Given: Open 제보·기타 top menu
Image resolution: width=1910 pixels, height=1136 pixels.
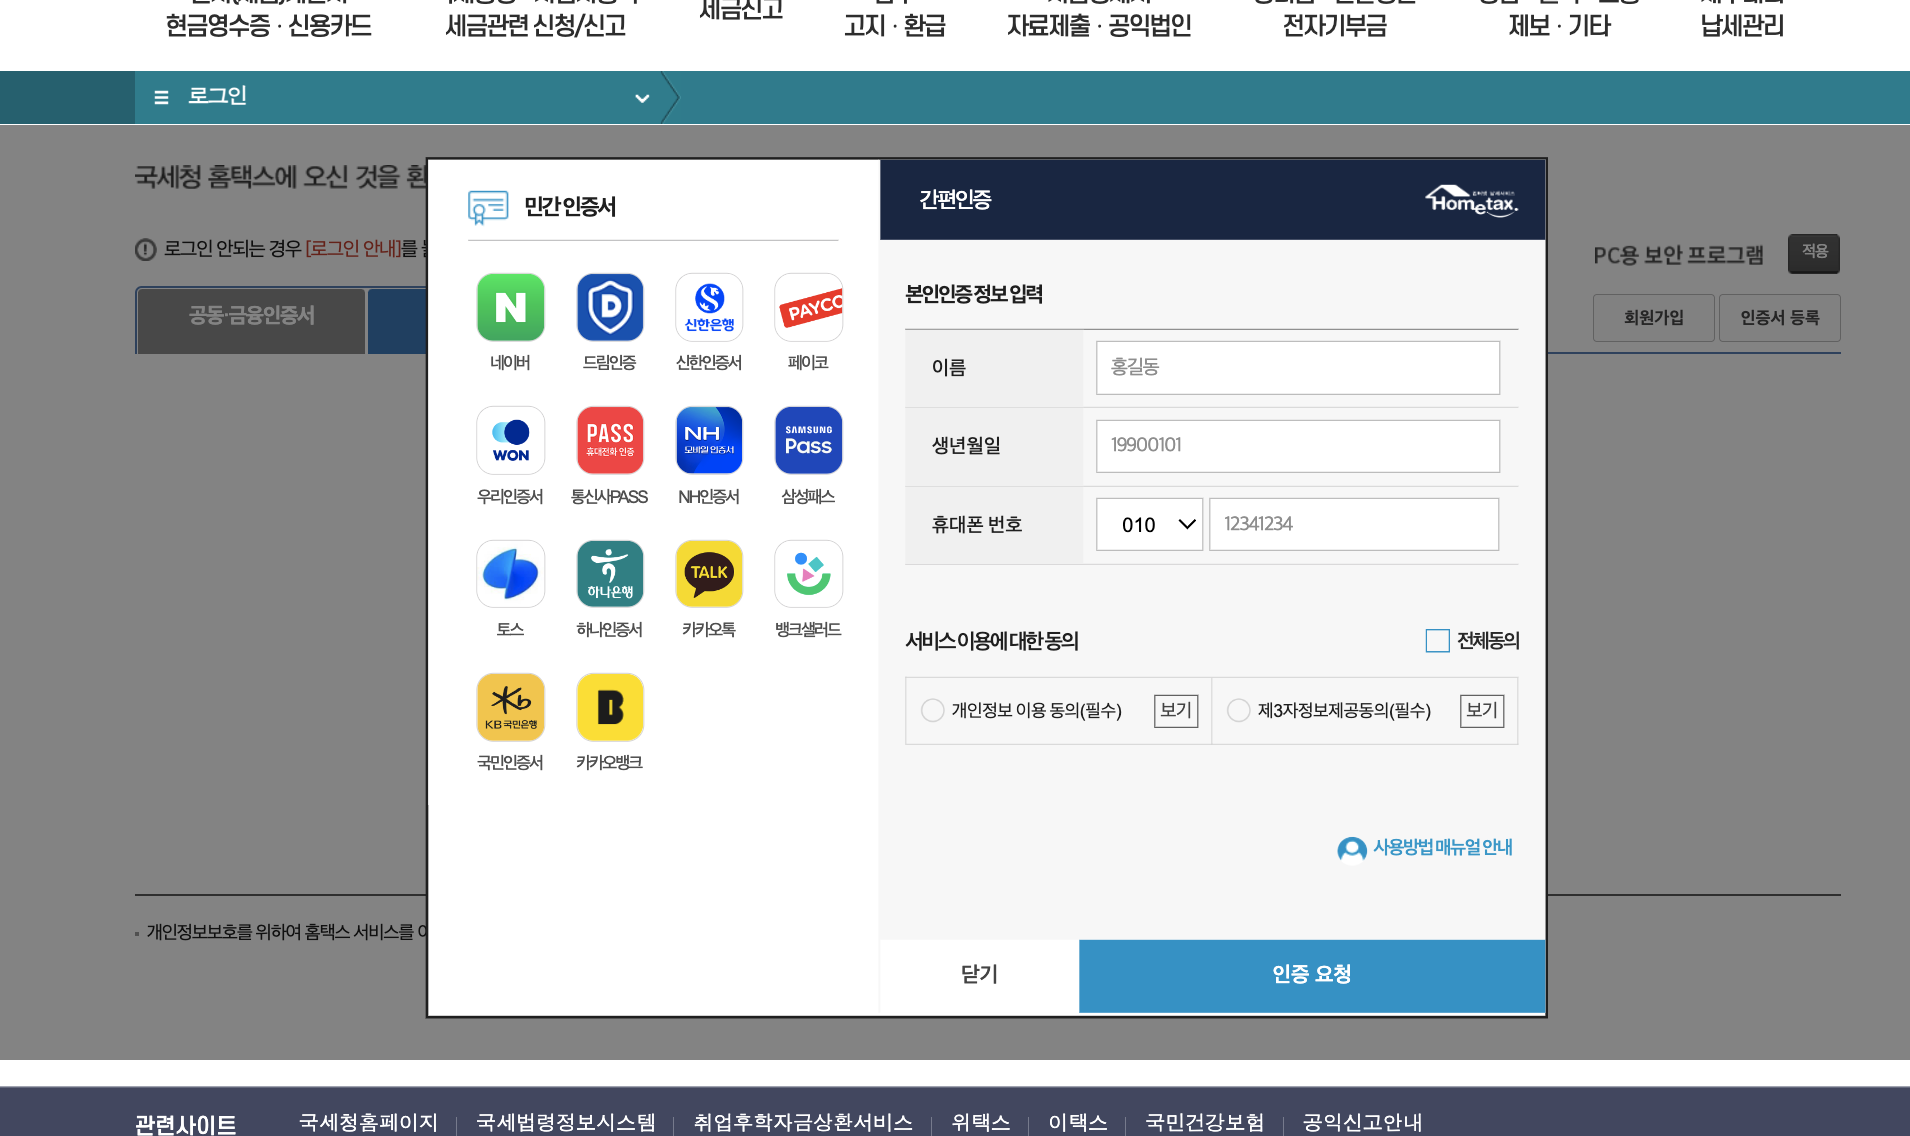Looking at the screenshot, I should coord(1559,26).
